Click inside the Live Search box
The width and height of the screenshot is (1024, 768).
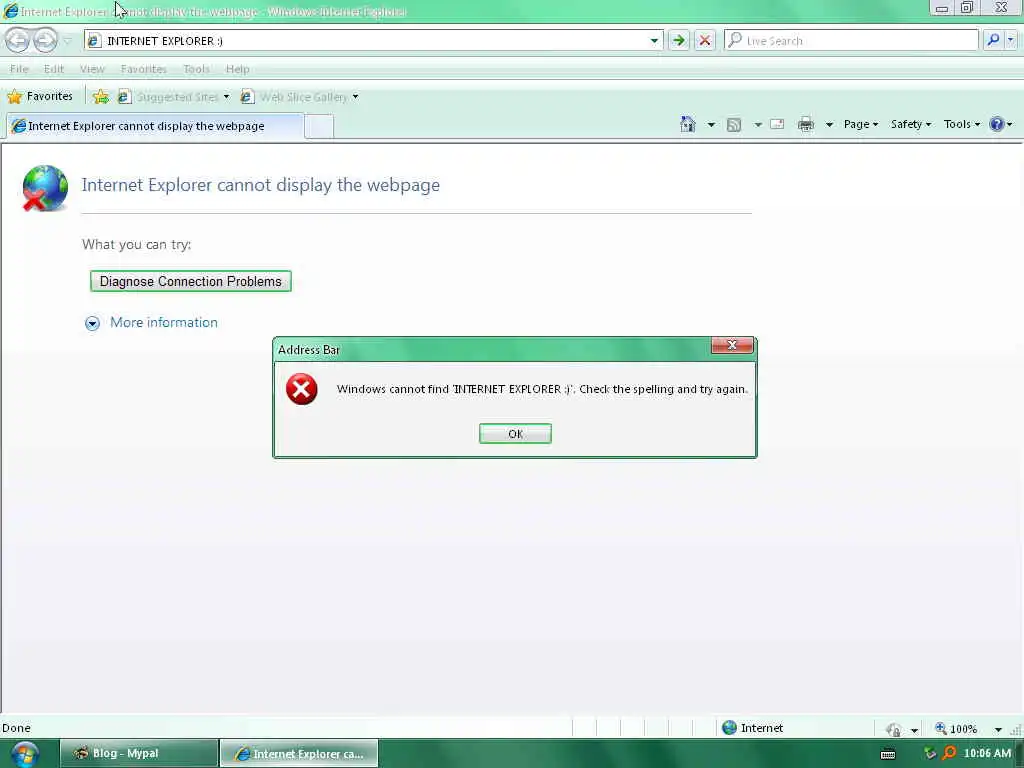pos(851,40)
